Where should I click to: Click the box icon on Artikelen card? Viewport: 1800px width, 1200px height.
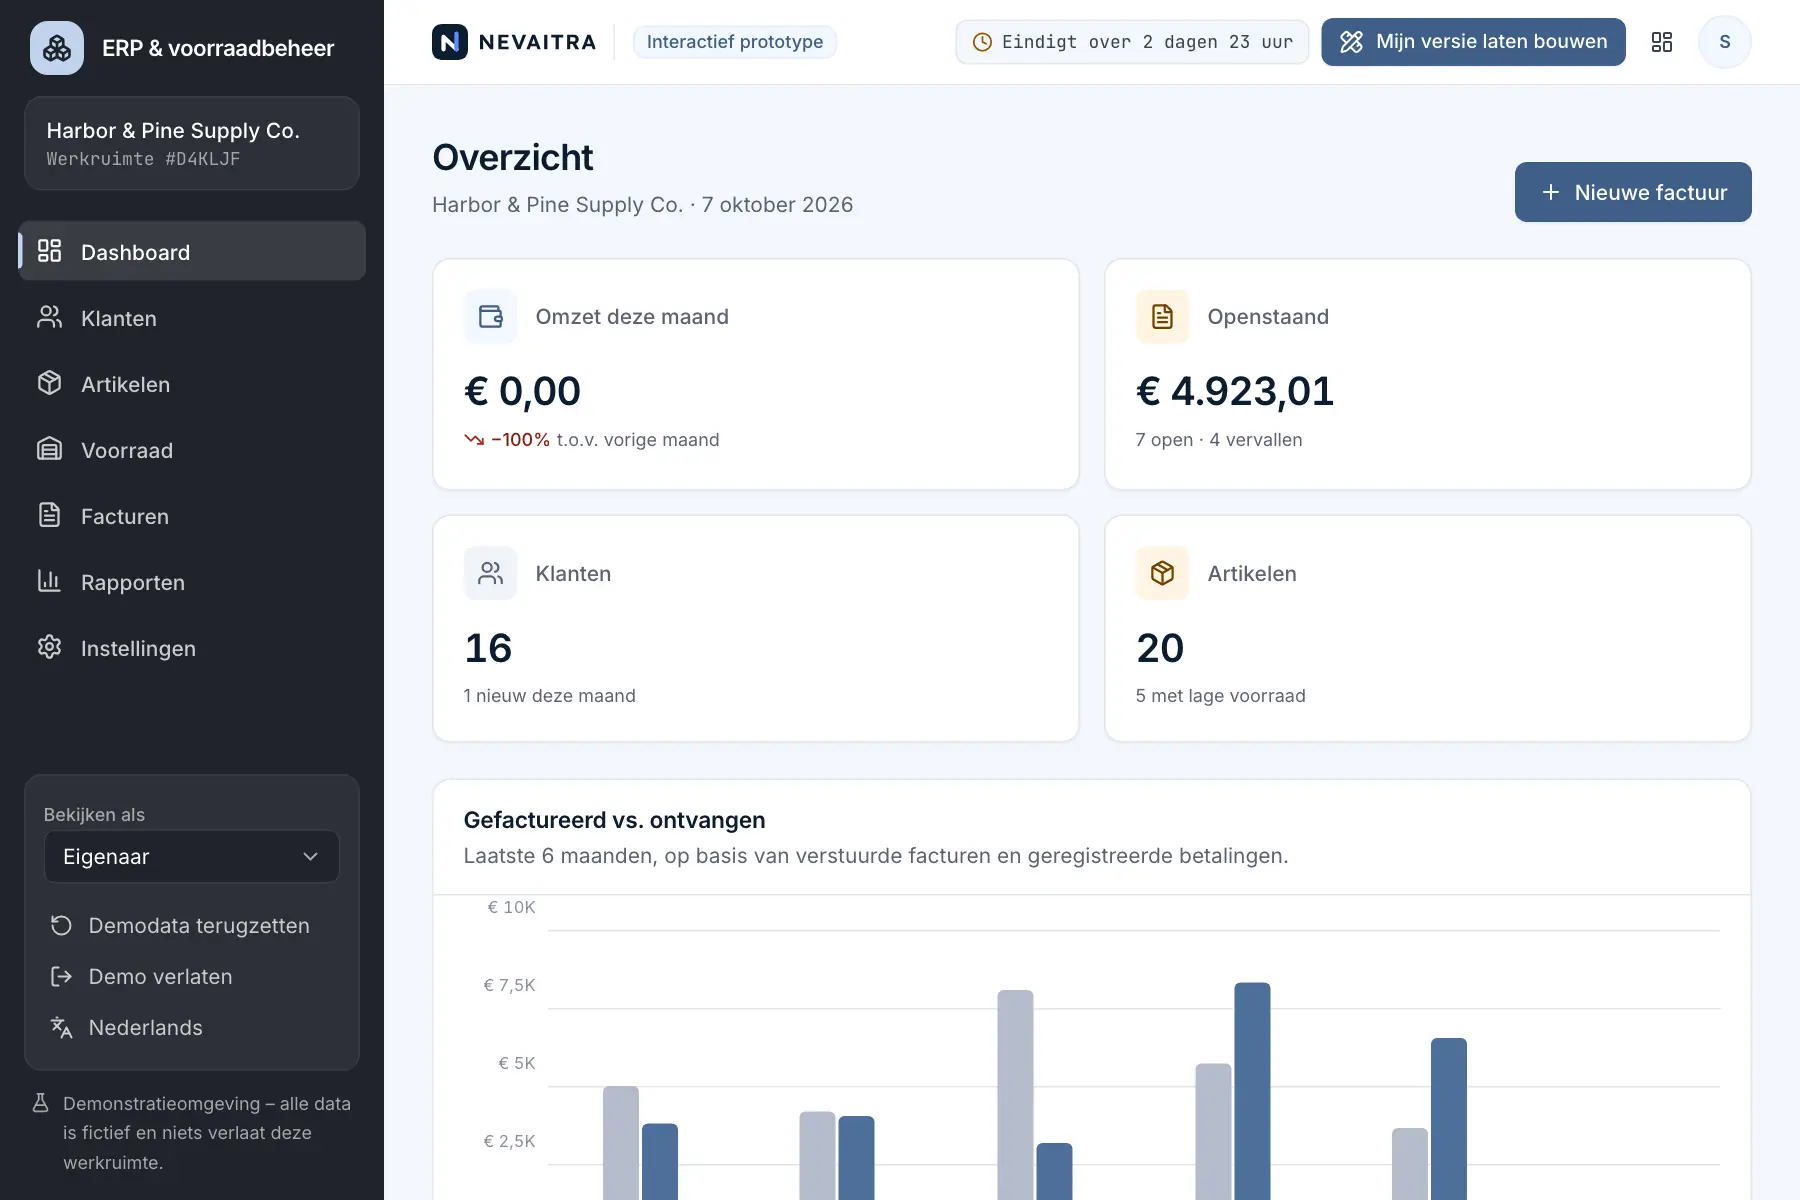tap(1163, 573)
